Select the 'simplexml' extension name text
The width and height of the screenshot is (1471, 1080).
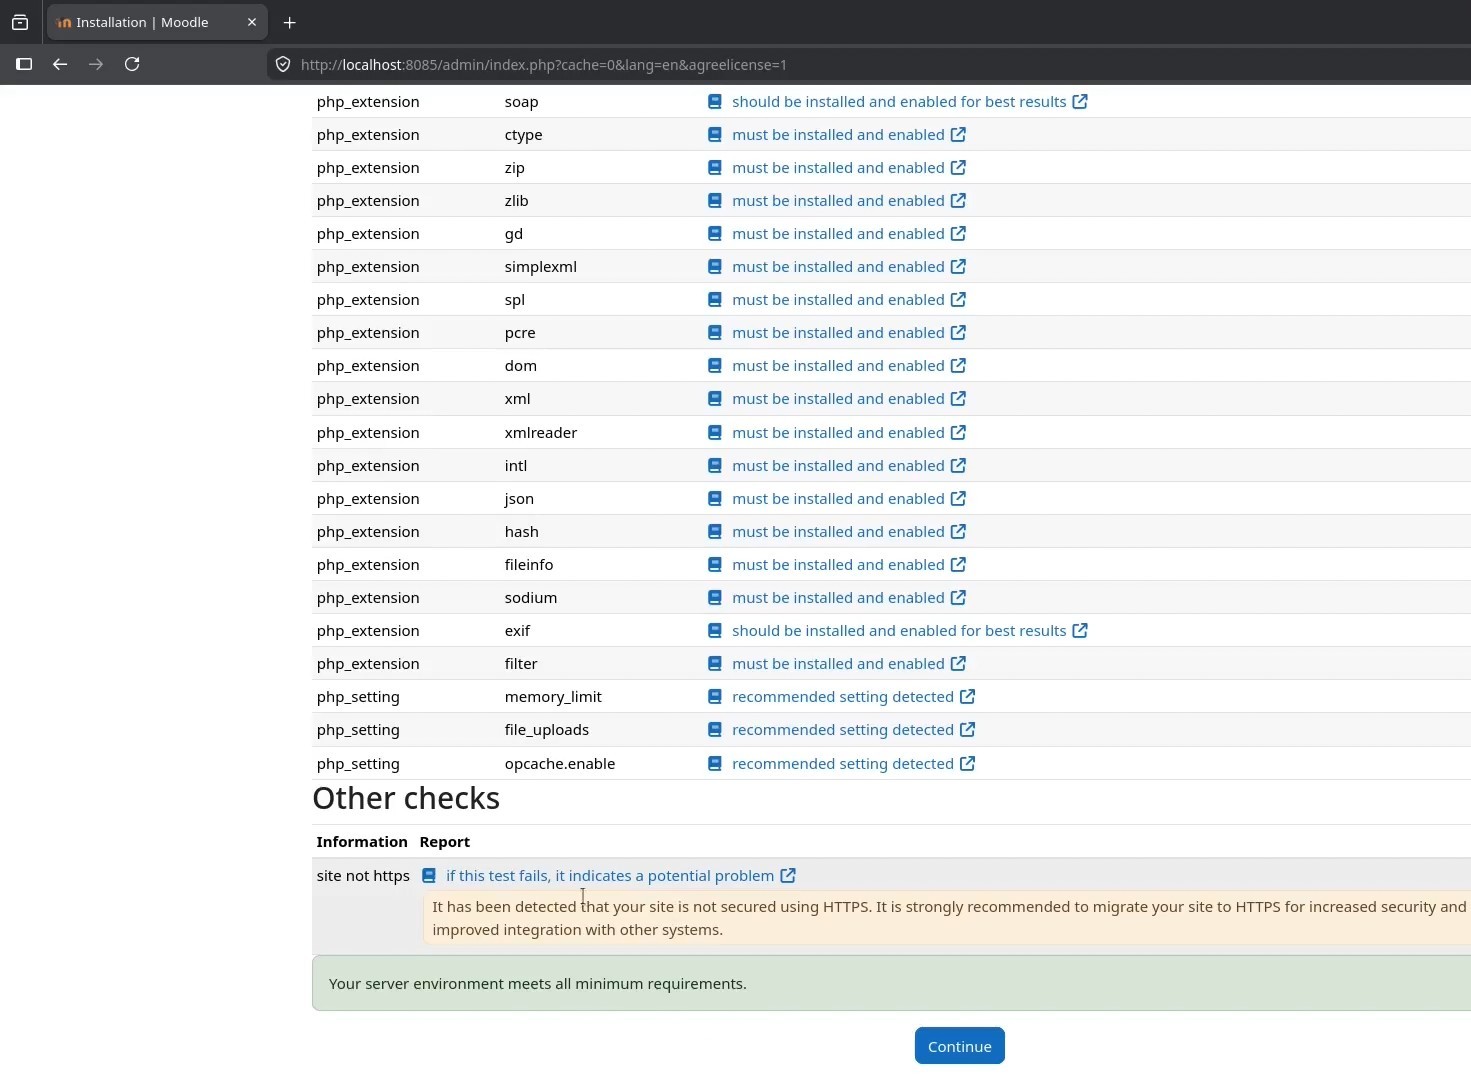click(x=541, y=267)
